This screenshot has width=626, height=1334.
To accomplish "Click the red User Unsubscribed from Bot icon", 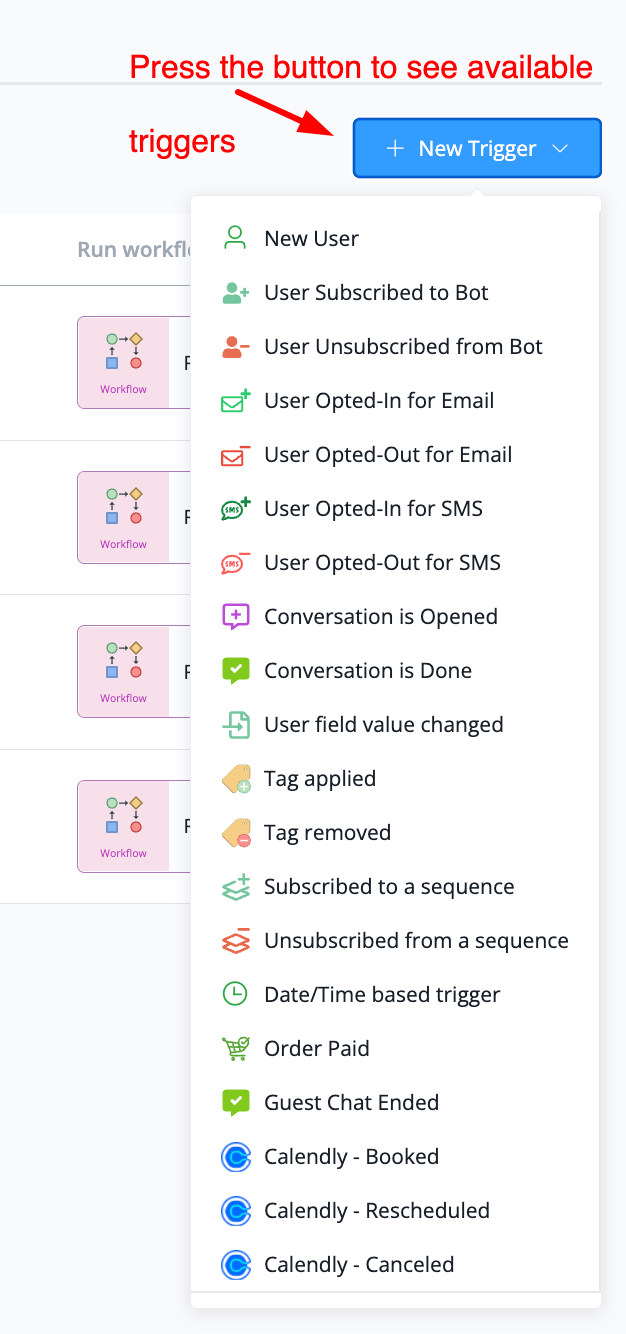I will pos(235,347).
